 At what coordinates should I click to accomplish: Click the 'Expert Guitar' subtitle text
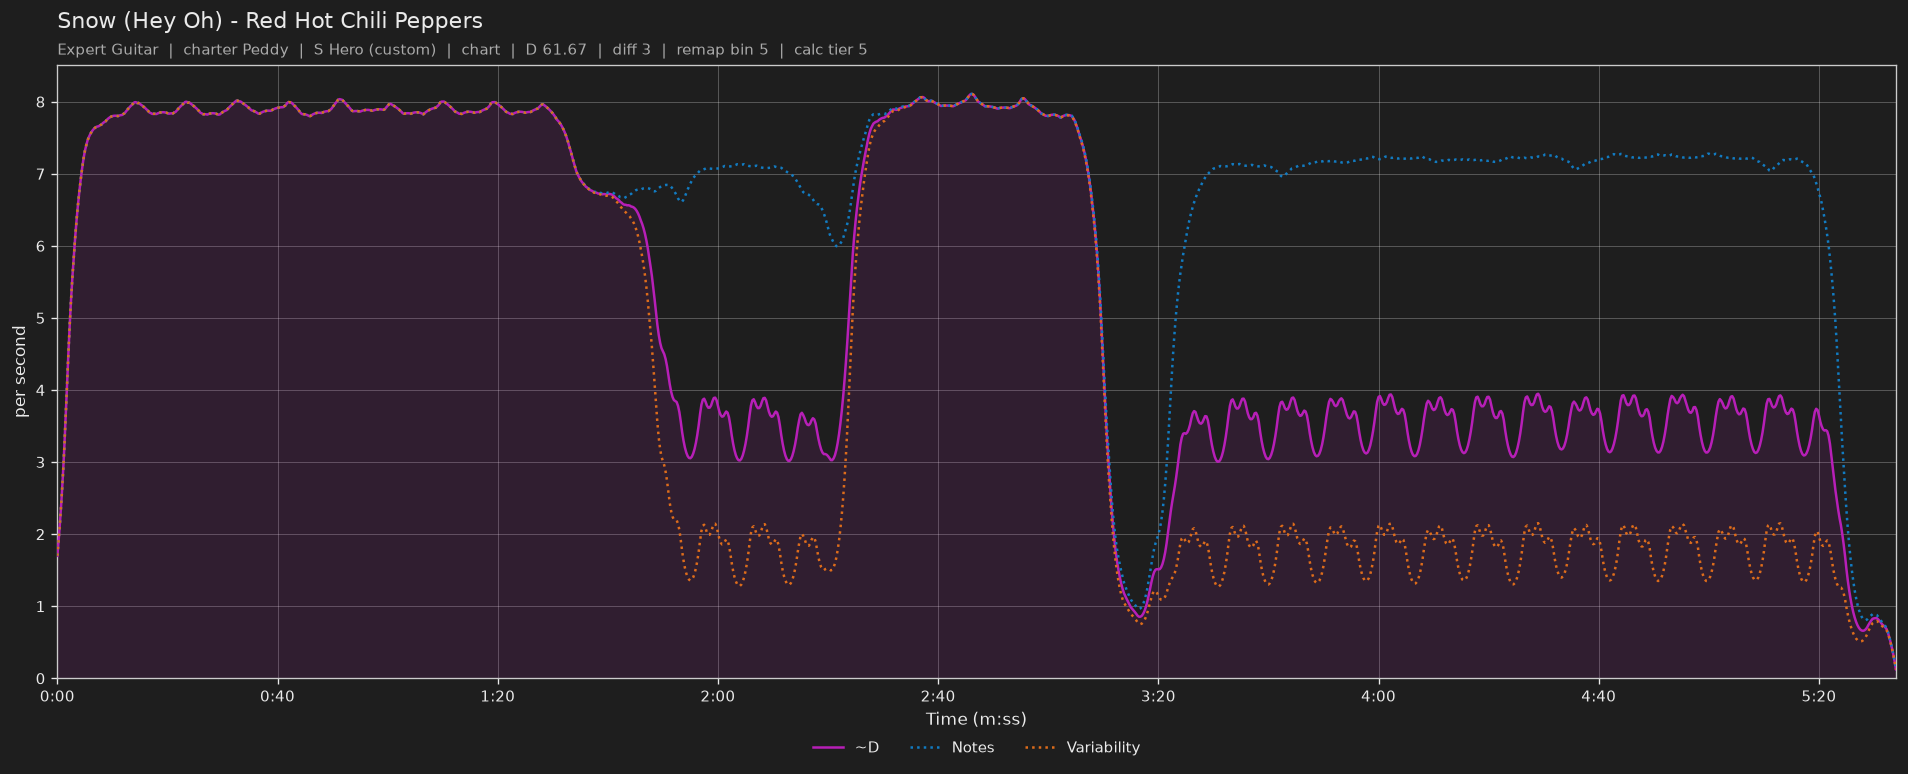click(108, 50)
